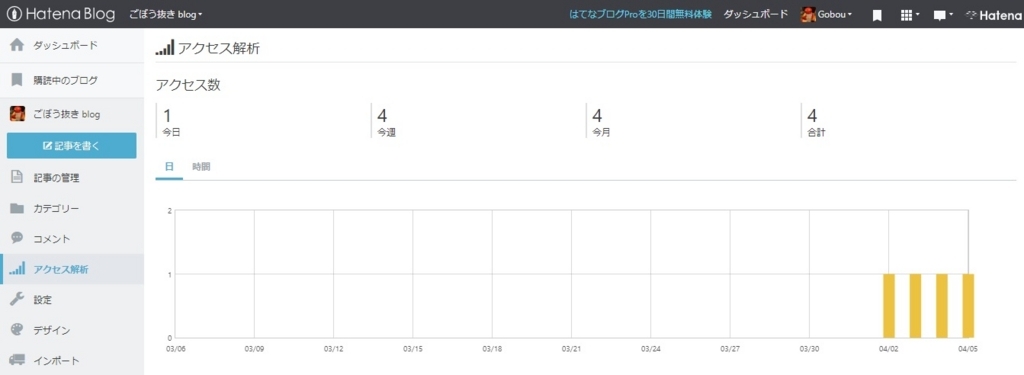Click the アクセス数 section heading

(188, 86)
